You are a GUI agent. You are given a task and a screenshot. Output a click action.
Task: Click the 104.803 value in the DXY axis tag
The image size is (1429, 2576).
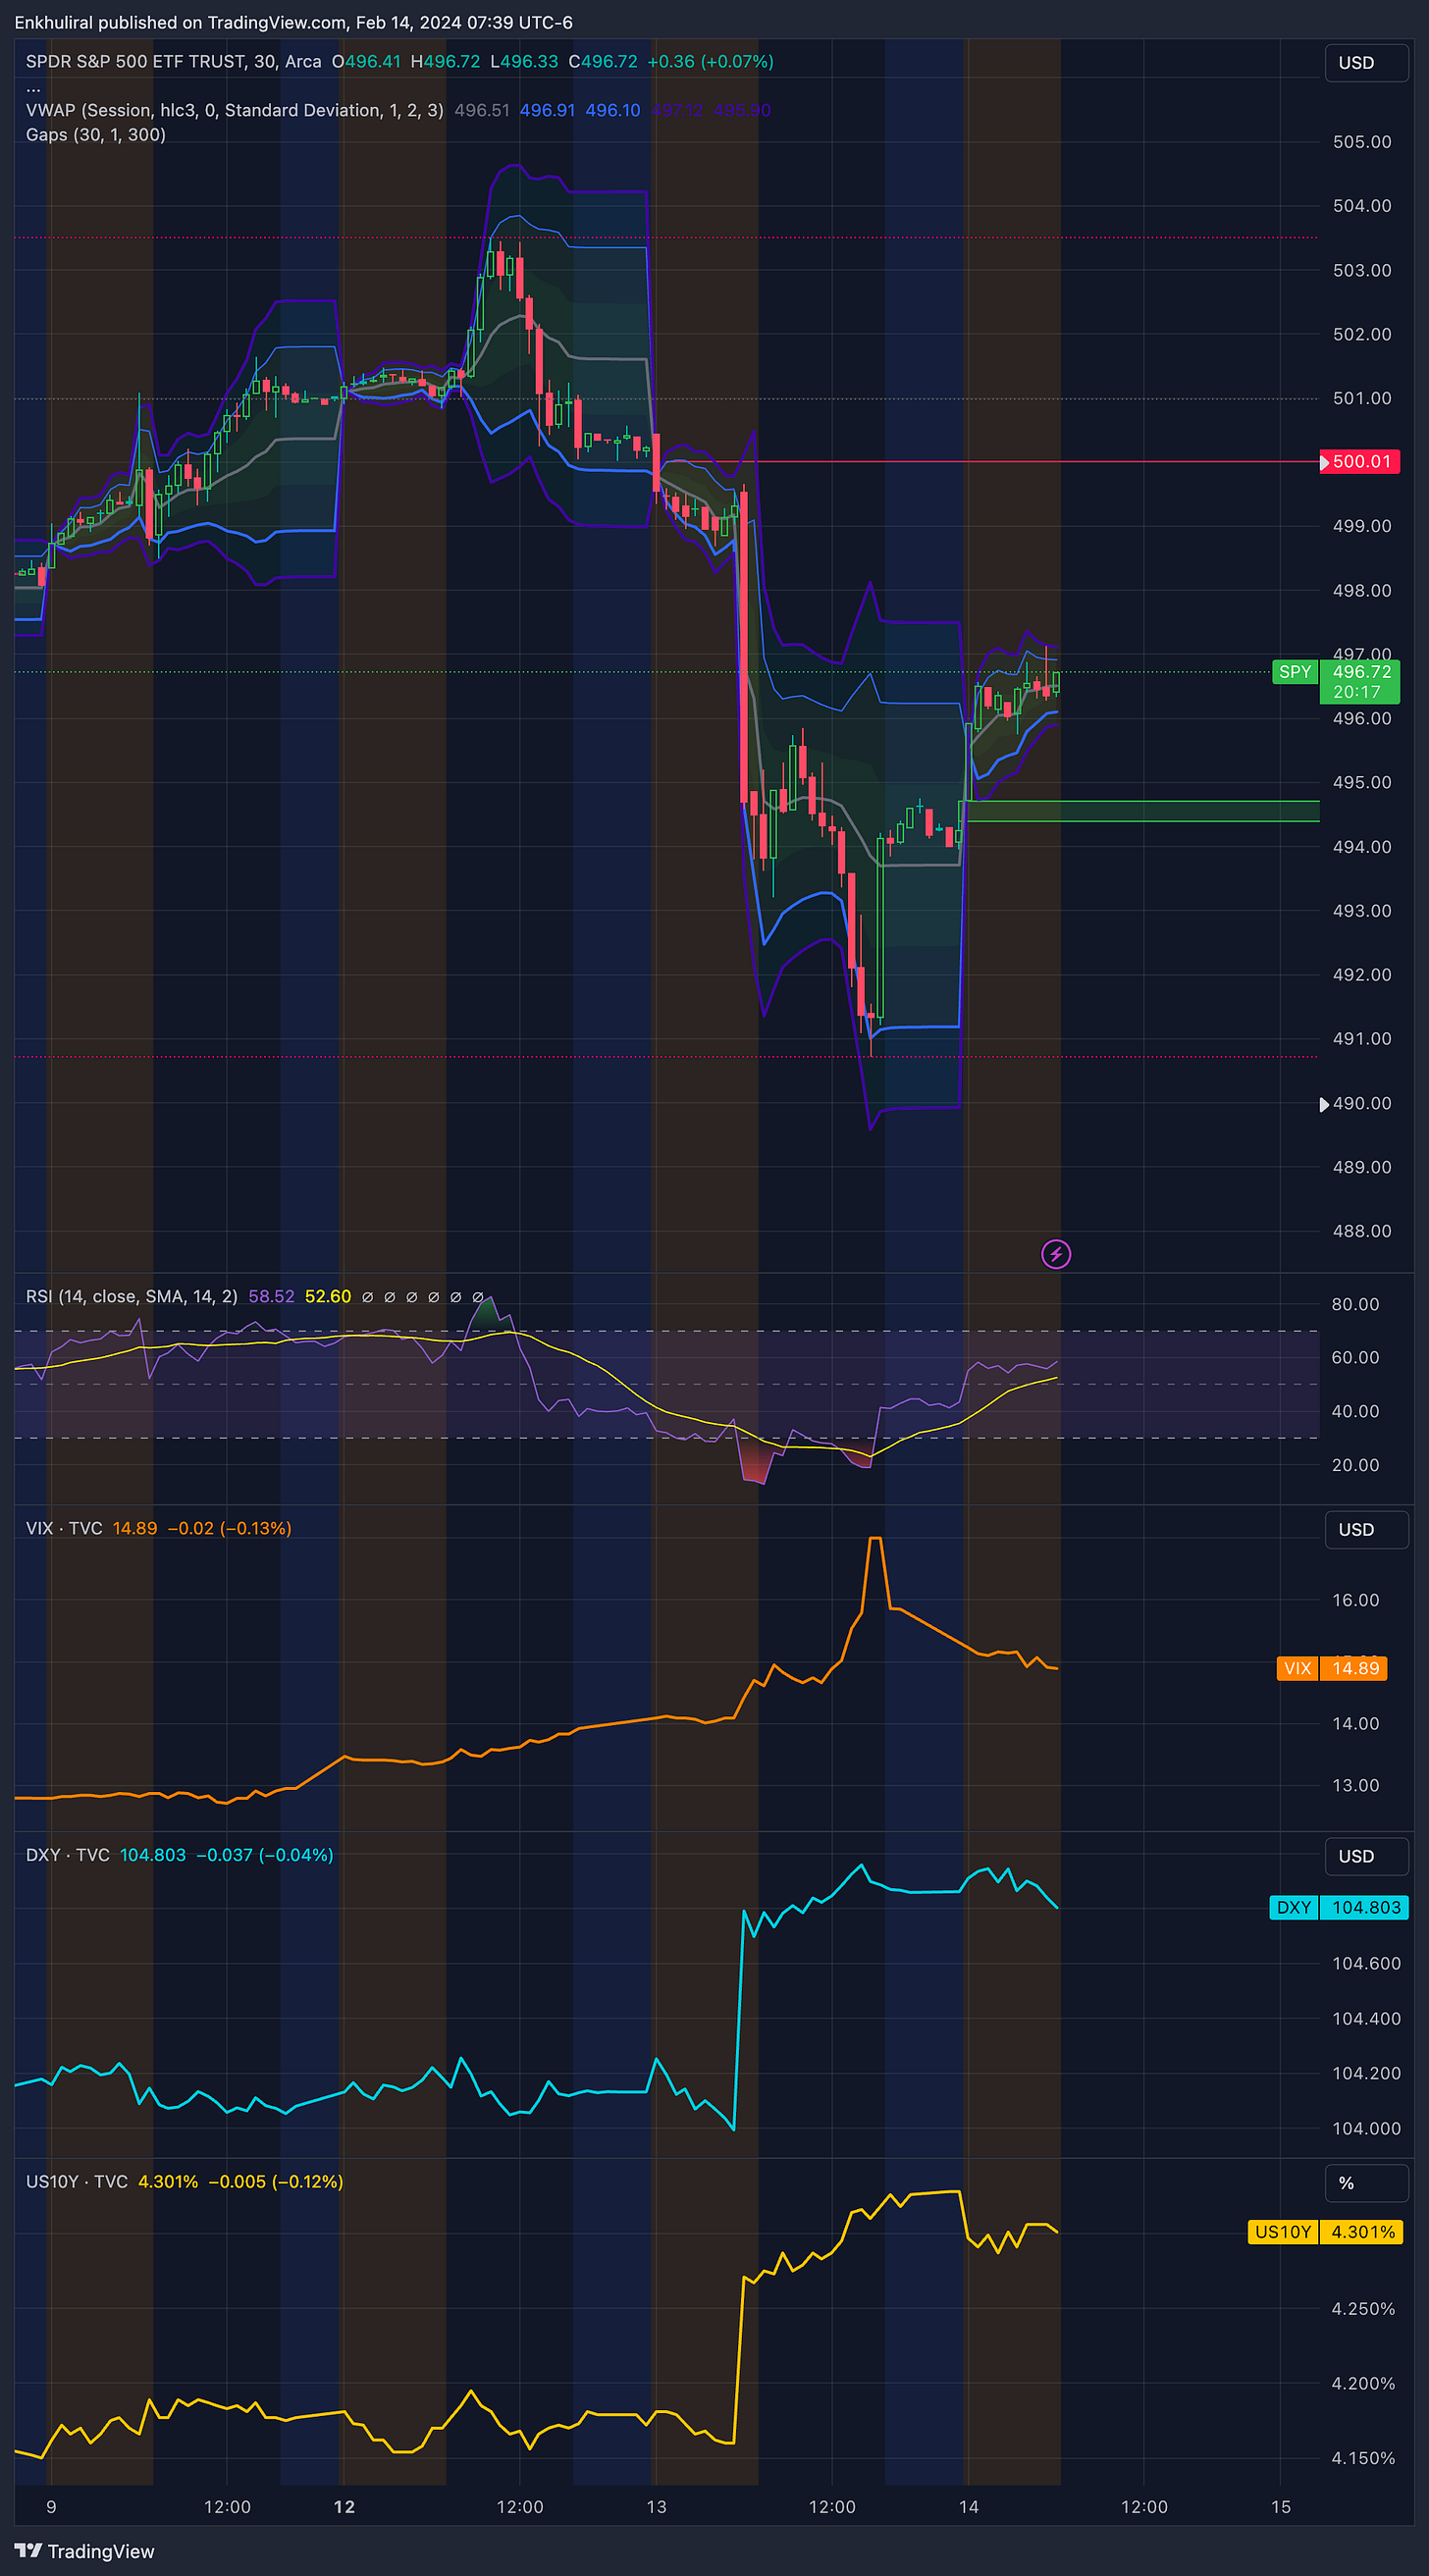[x=1365, y=1907]
